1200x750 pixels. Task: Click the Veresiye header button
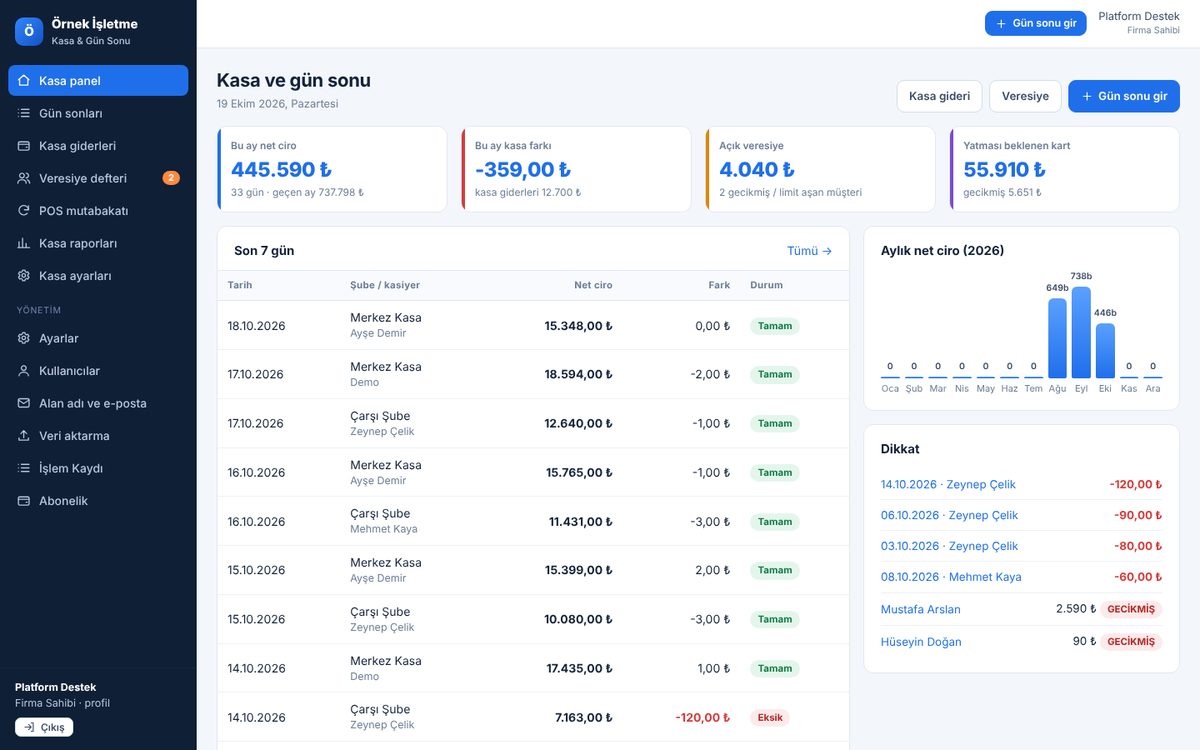click(x=1025, y=96)
